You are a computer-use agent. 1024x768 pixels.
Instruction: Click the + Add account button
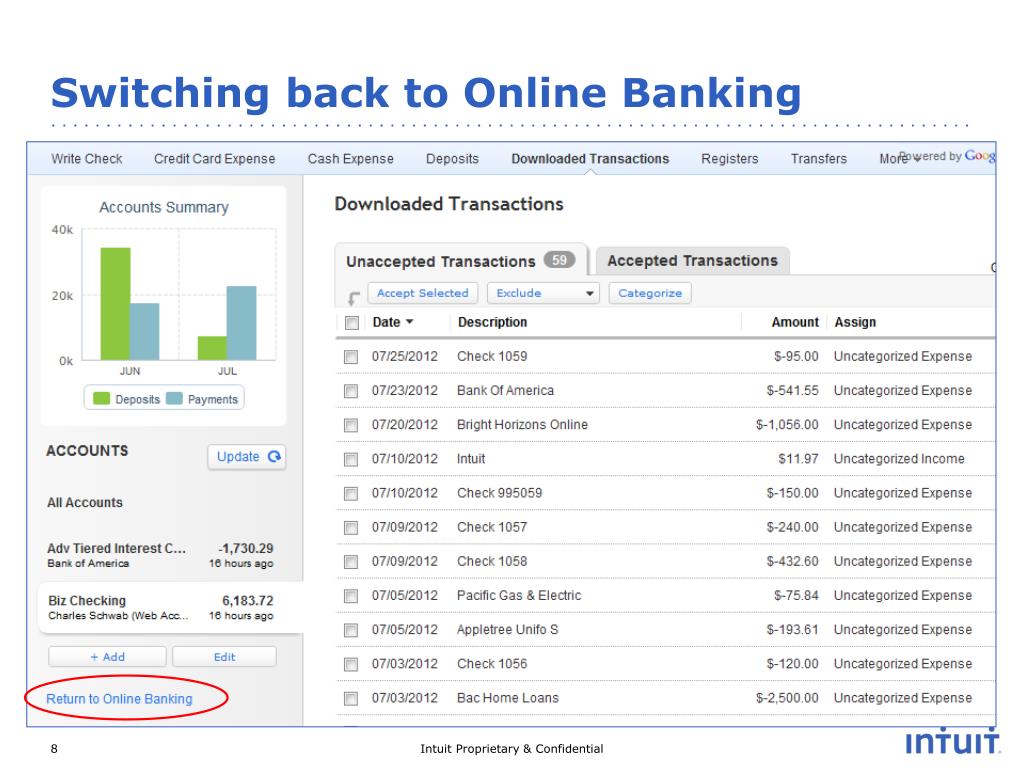coord(107,657)
